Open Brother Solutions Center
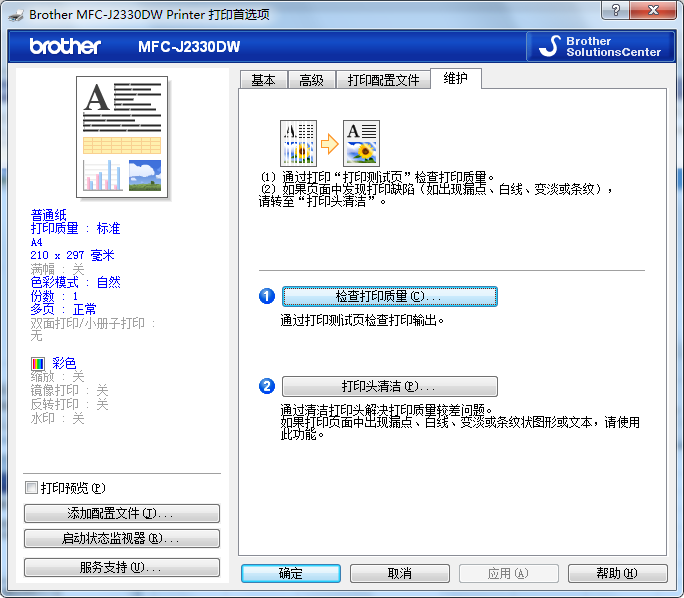 pyautogui.click(x=598, y=47)
